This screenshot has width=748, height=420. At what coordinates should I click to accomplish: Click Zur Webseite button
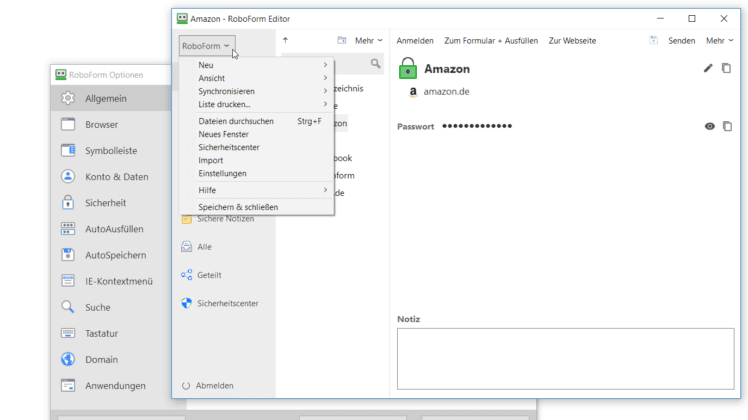(572, 41)
